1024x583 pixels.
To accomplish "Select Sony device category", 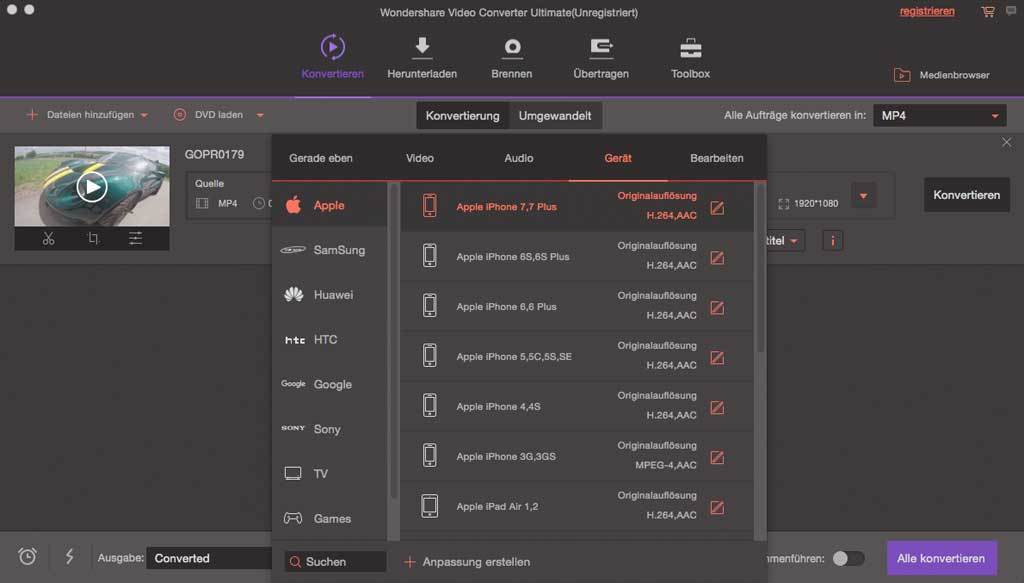I will [330, 429].
